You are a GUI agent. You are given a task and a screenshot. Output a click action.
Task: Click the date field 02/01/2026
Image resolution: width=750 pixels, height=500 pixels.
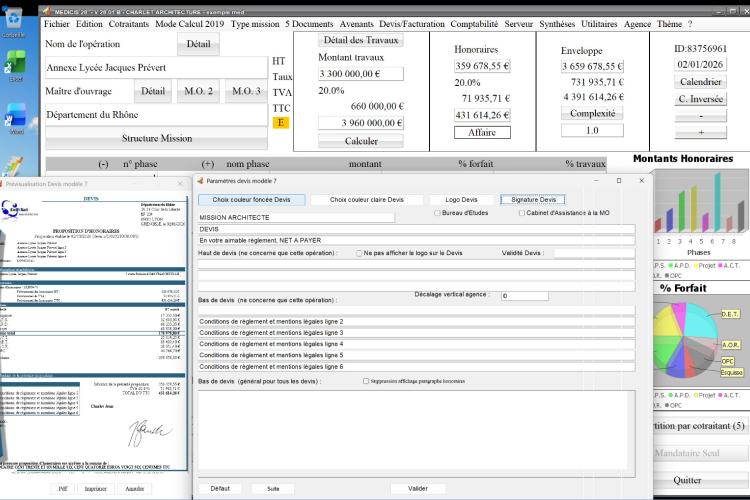(700, 65)
